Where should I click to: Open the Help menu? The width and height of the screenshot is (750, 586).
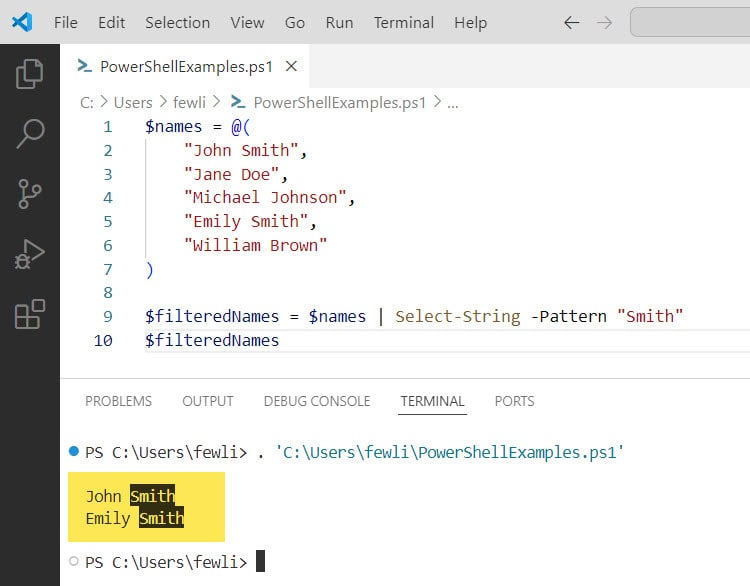471,22
